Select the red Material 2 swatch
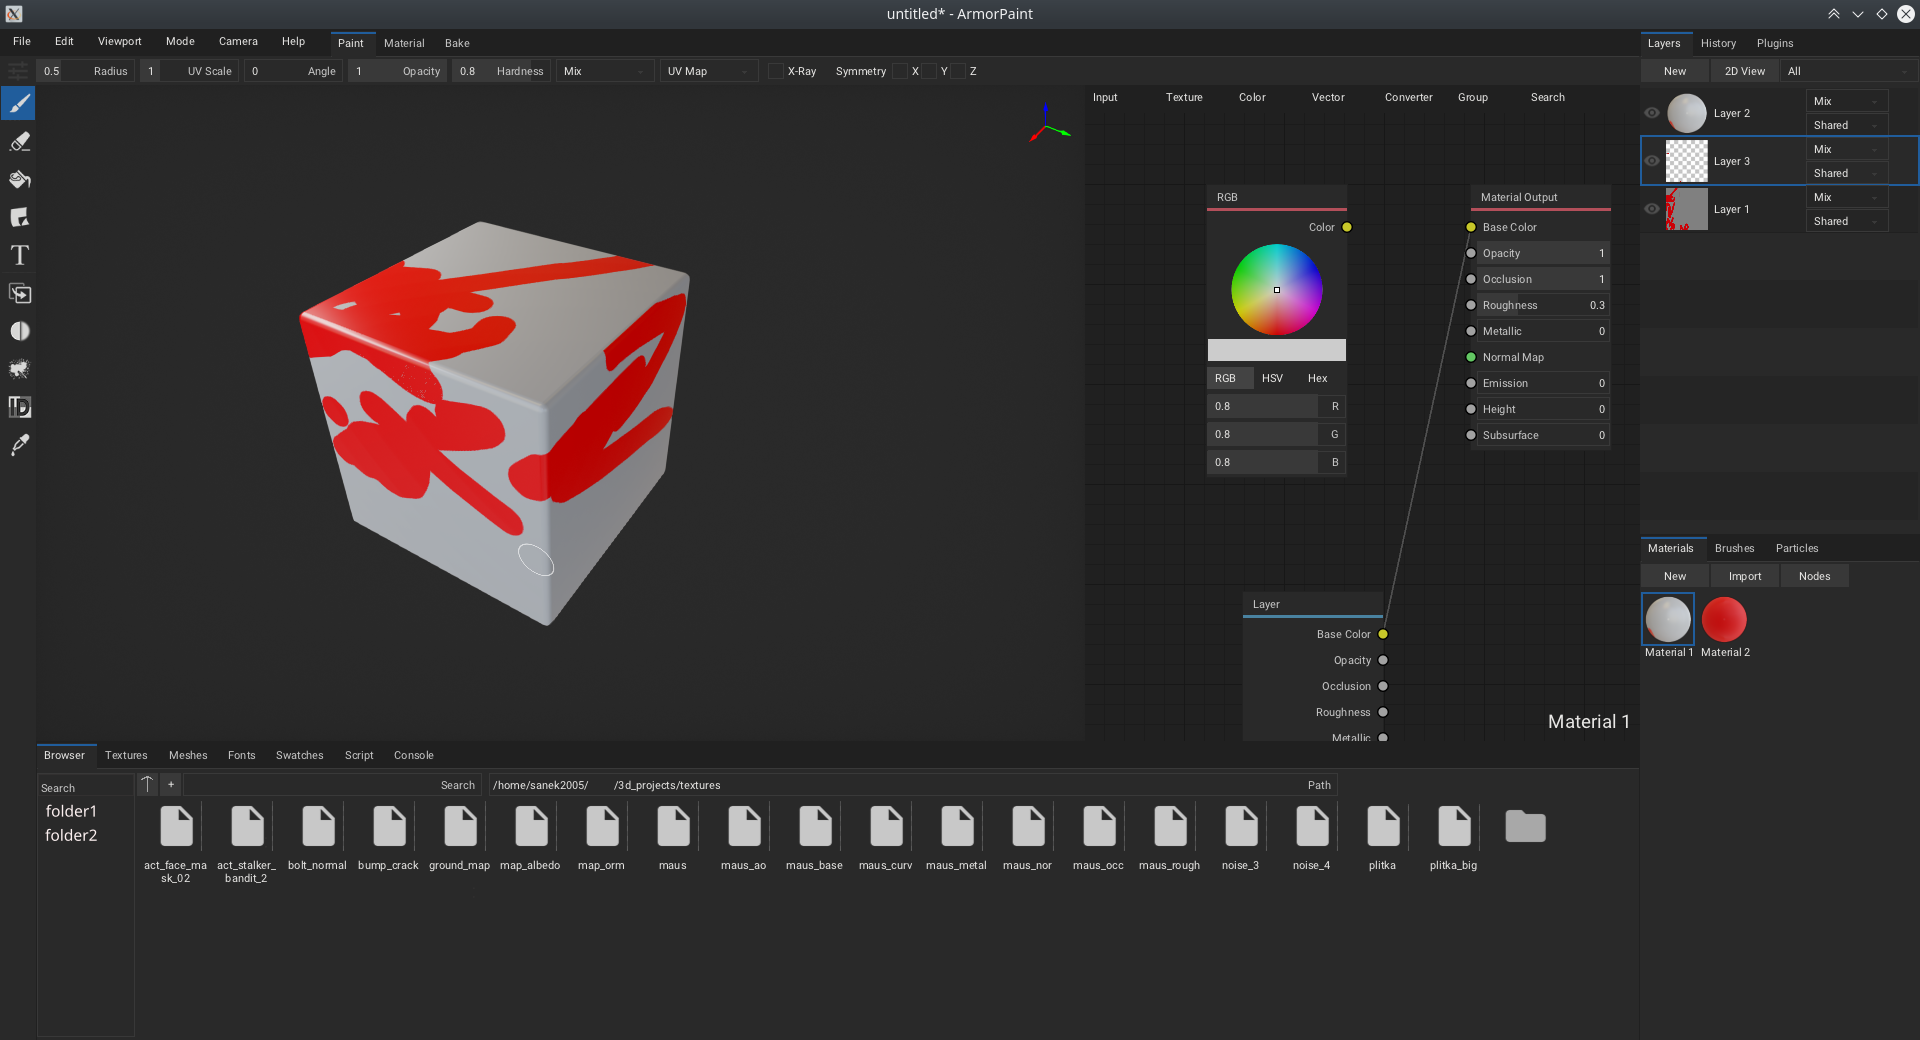 [1724, 620]
